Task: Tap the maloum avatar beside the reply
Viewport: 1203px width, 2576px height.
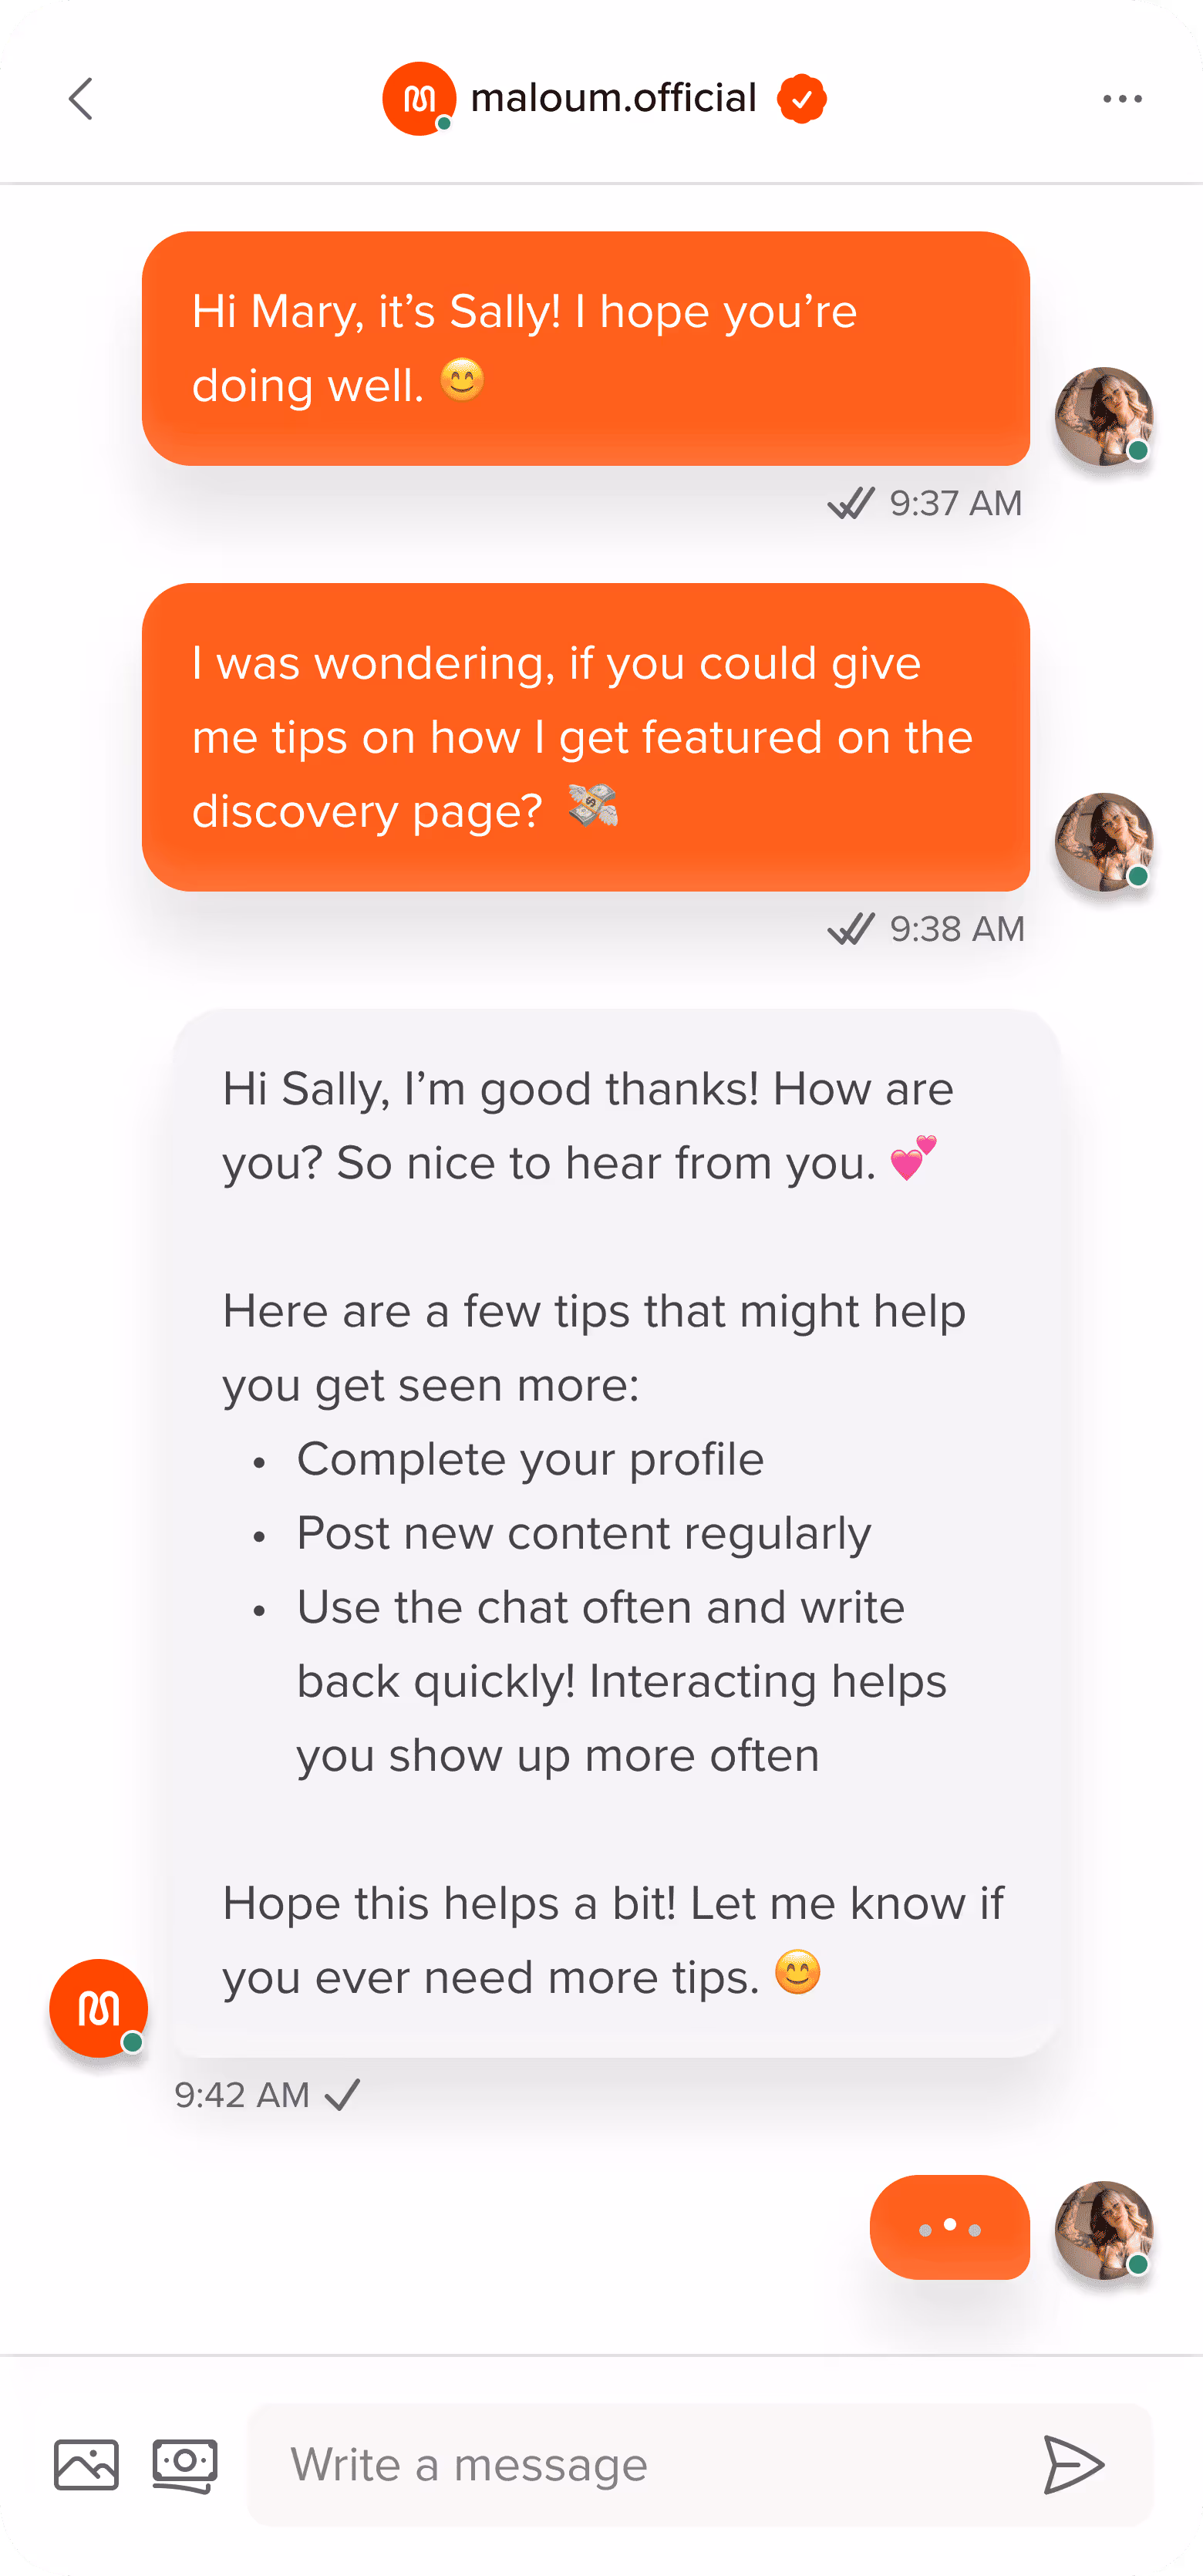Action: (98, 2008)
